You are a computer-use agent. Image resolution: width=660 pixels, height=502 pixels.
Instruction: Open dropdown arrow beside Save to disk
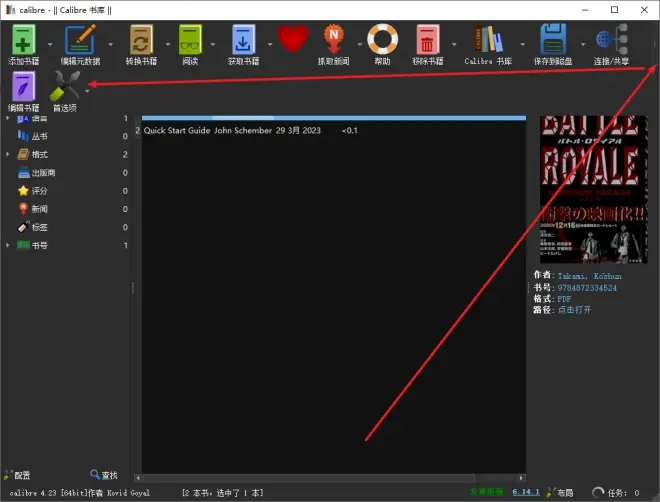coord(583,44)
